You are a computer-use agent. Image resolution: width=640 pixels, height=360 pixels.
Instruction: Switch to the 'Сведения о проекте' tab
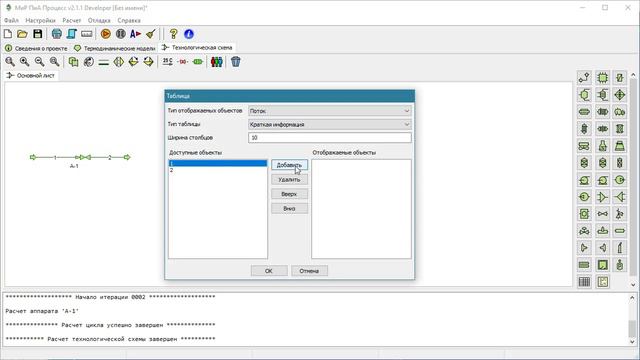[x=36, y=48]
